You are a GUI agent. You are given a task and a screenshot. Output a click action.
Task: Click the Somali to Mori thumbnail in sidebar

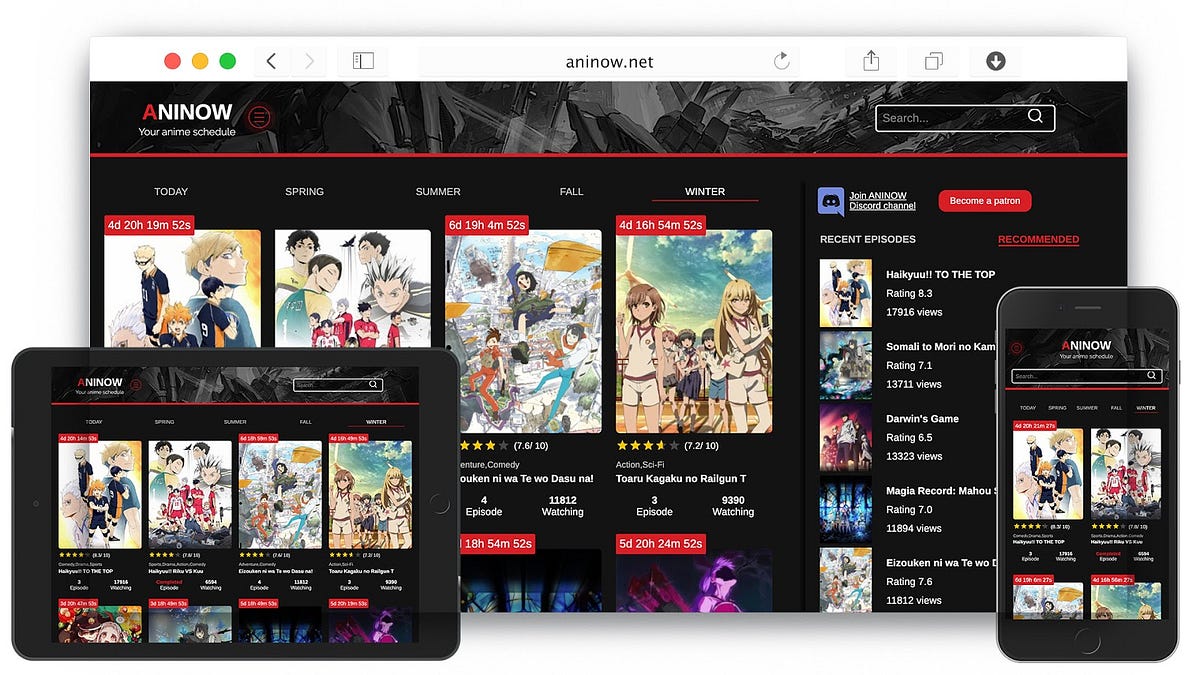845,364
